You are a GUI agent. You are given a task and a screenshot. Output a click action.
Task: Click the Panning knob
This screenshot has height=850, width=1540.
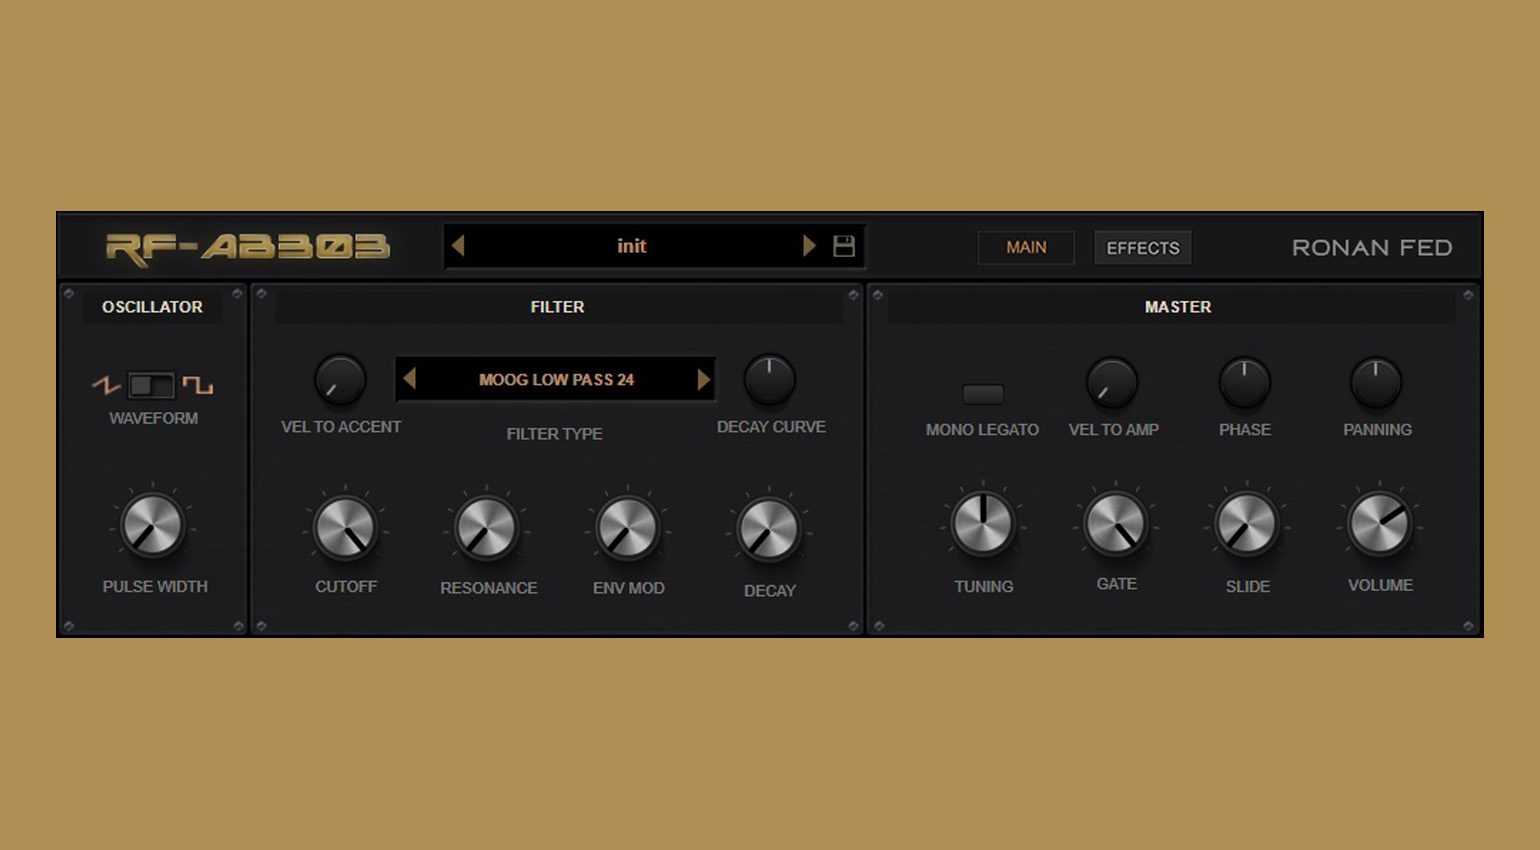point(1376,382)
